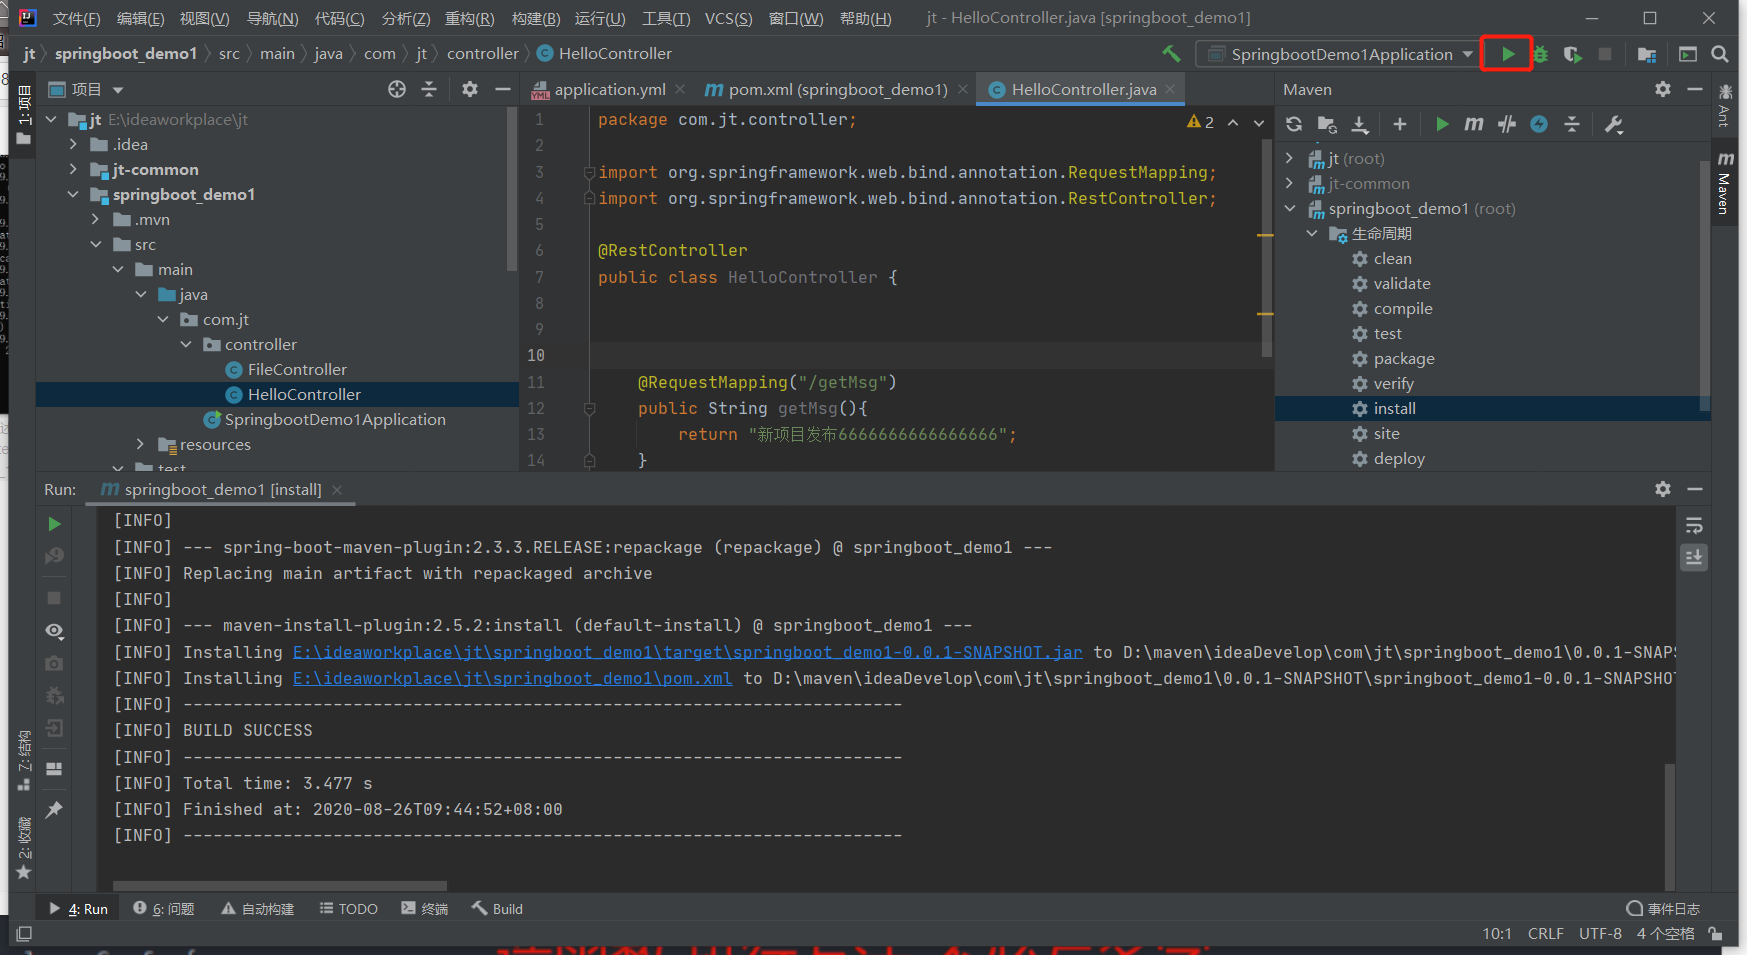
Task: Toggle the eye icon in Run panel sidebar
Action: (x=54, y=631)
